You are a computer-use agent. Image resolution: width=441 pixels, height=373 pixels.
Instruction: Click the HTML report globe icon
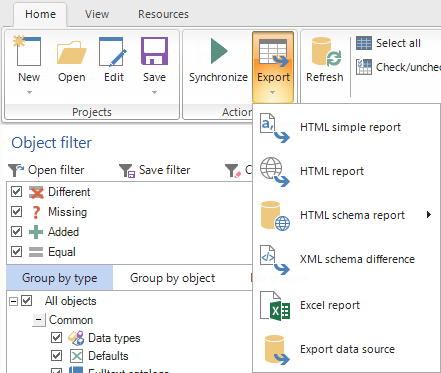(274, 172)
